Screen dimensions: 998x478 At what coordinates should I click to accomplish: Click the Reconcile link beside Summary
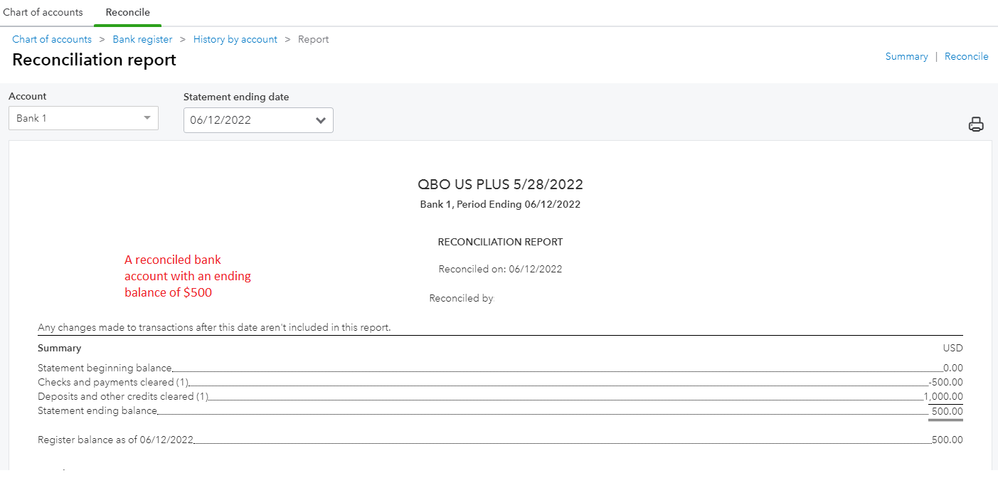coord(966,57)
